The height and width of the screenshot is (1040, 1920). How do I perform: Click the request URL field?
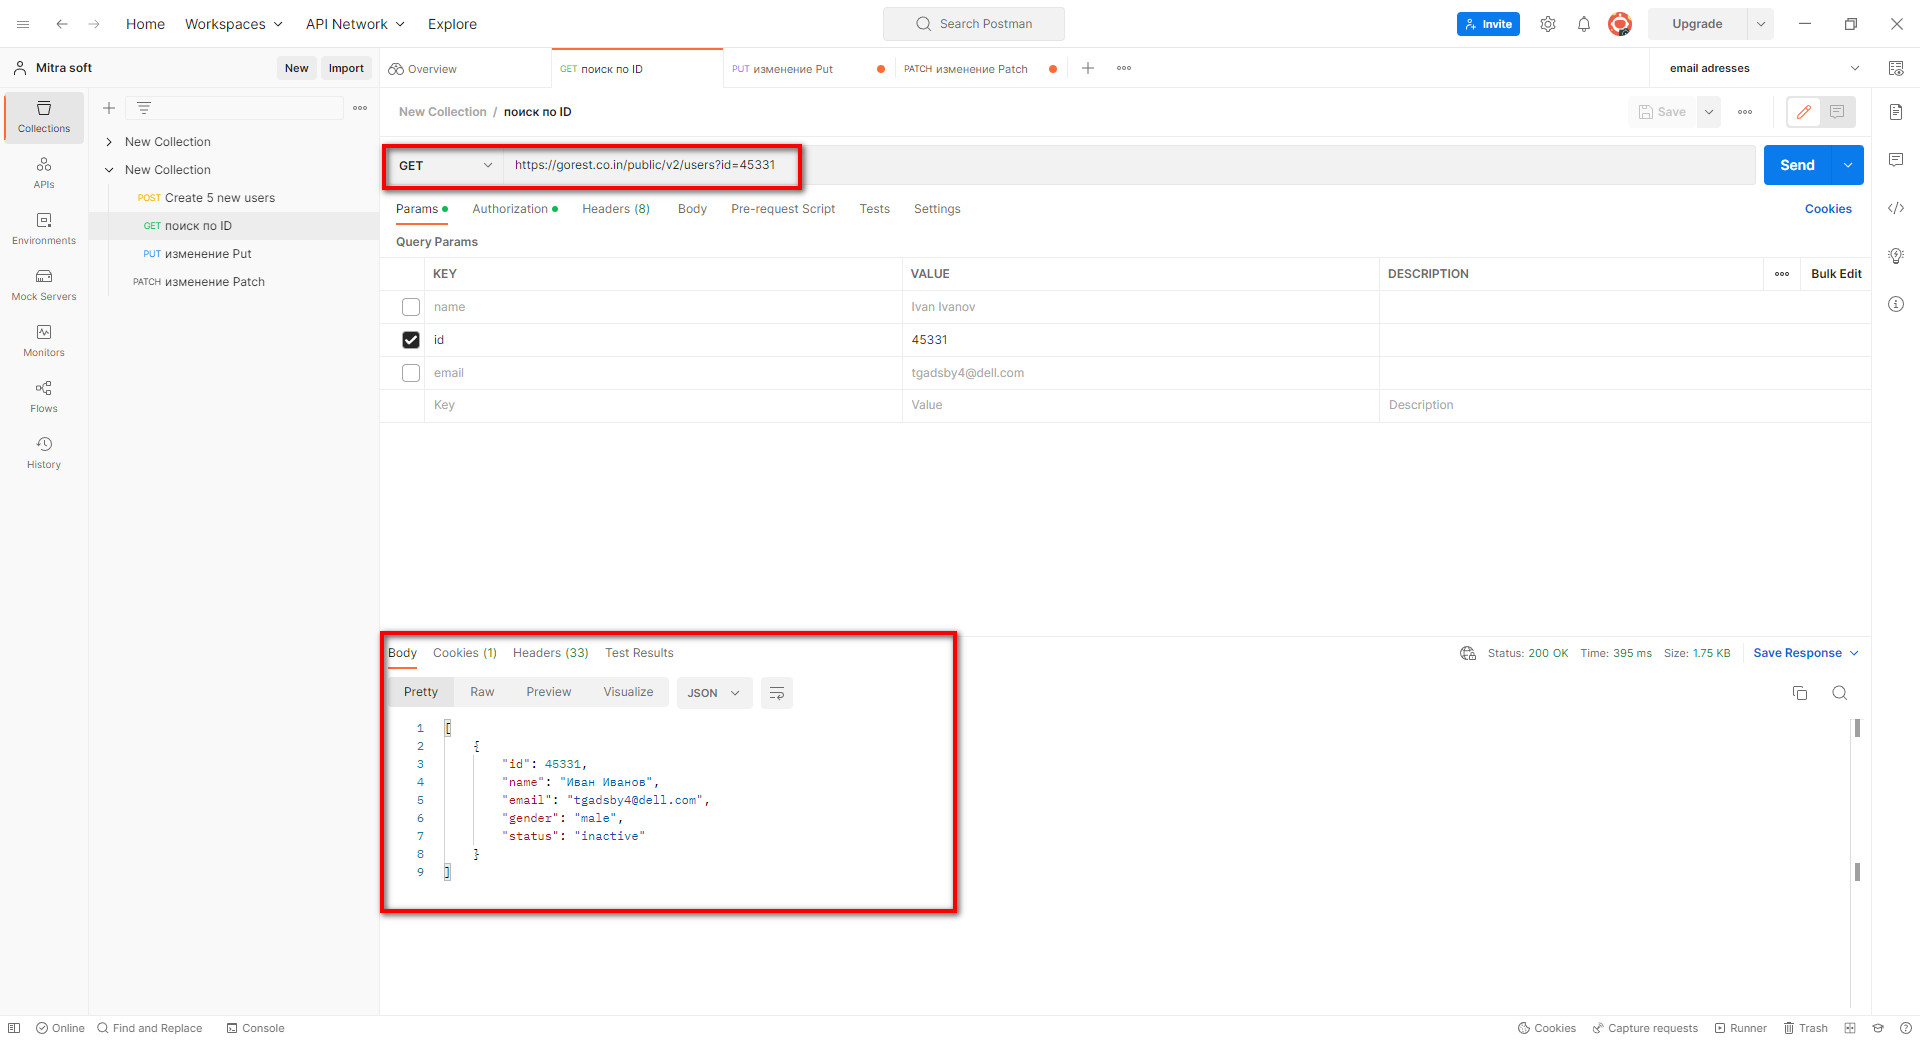pos(1129,165)
